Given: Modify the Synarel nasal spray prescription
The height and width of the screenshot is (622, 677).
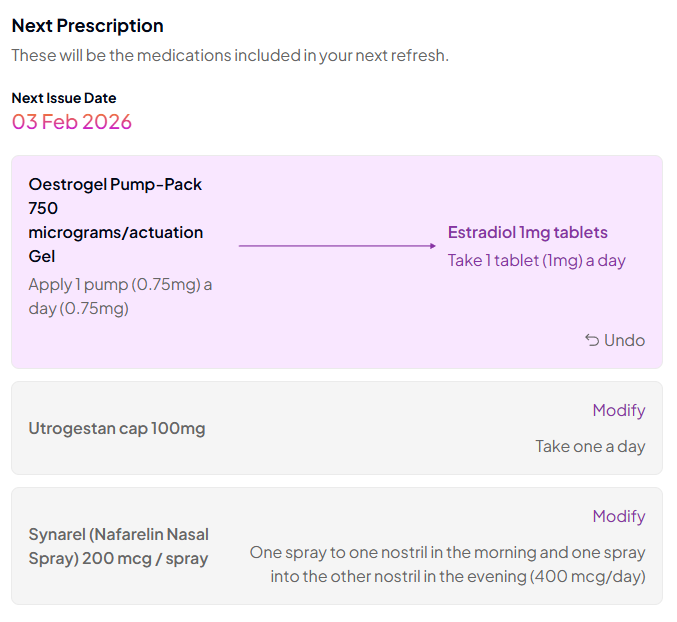Looking at the screenshot, I should point(618,516).
